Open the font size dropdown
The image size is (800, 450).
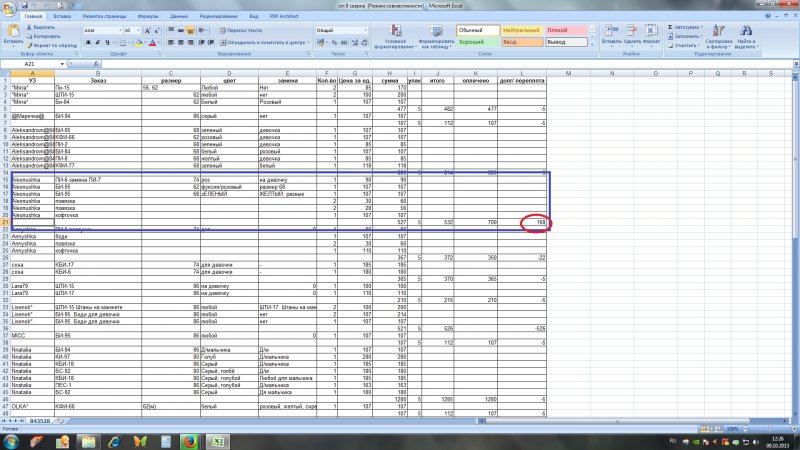click(138, 31)
